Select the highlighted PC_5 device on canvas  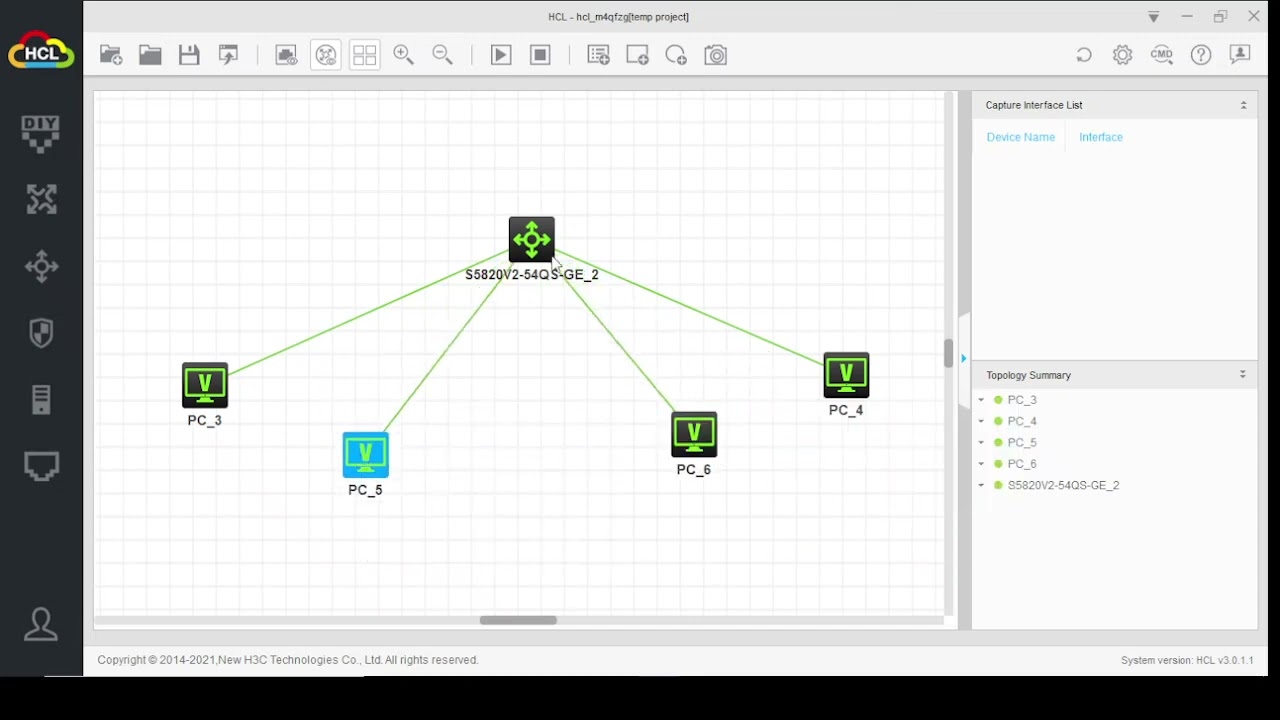pos(365,455)
